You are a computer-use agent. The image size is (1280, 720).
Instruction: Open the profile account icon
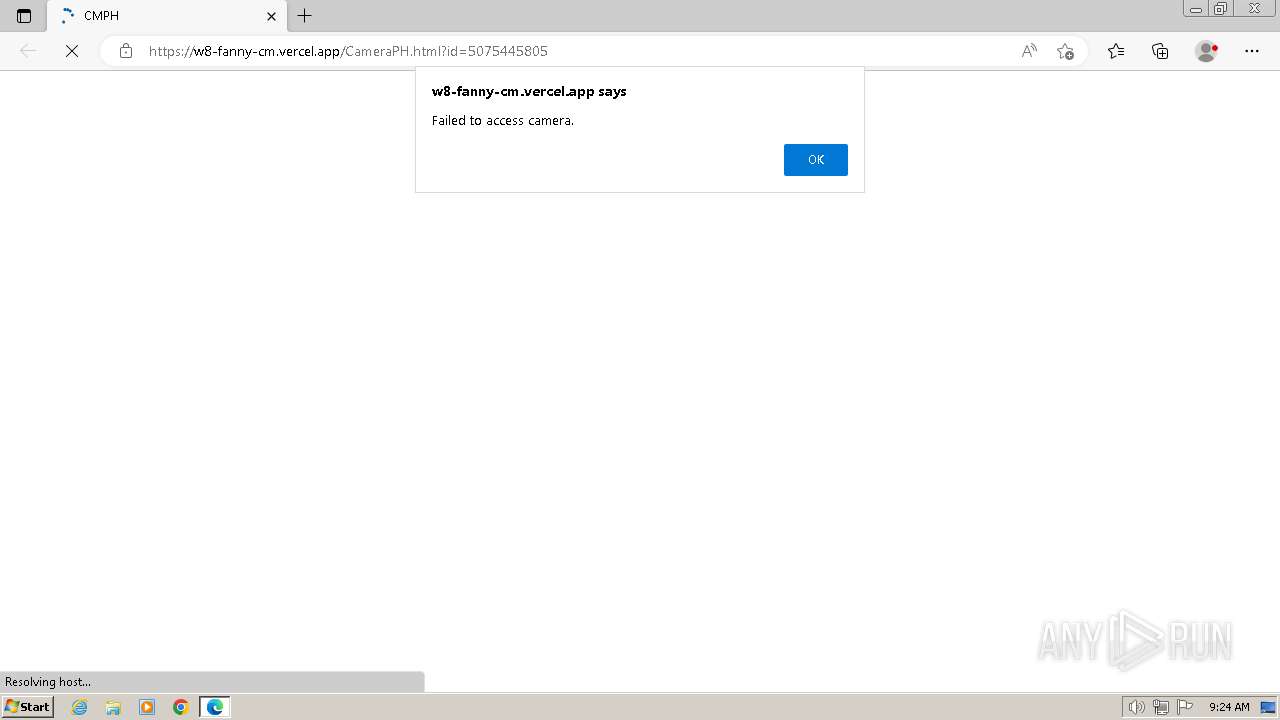pos(1206,51)
